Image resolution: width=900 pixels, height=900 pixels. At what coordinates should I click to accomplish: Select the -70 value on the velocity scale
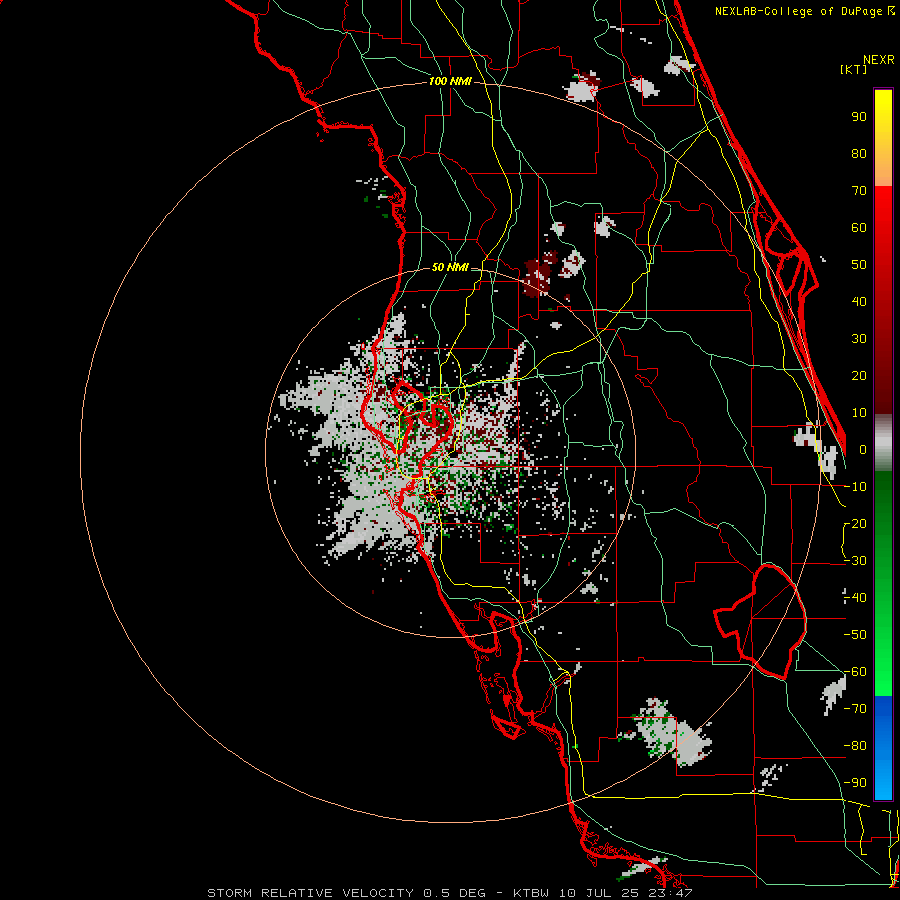(x=855, y=709)
